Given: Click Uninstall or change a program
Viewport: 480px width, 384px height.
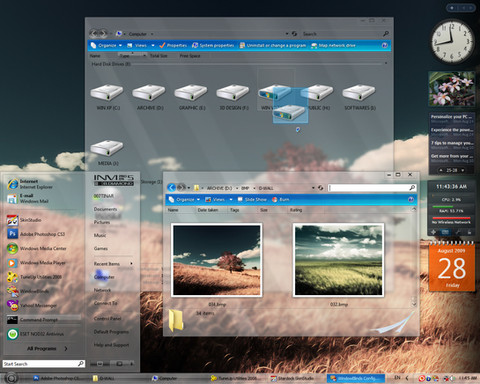Looking at the screenshot, I should [273, 45].
